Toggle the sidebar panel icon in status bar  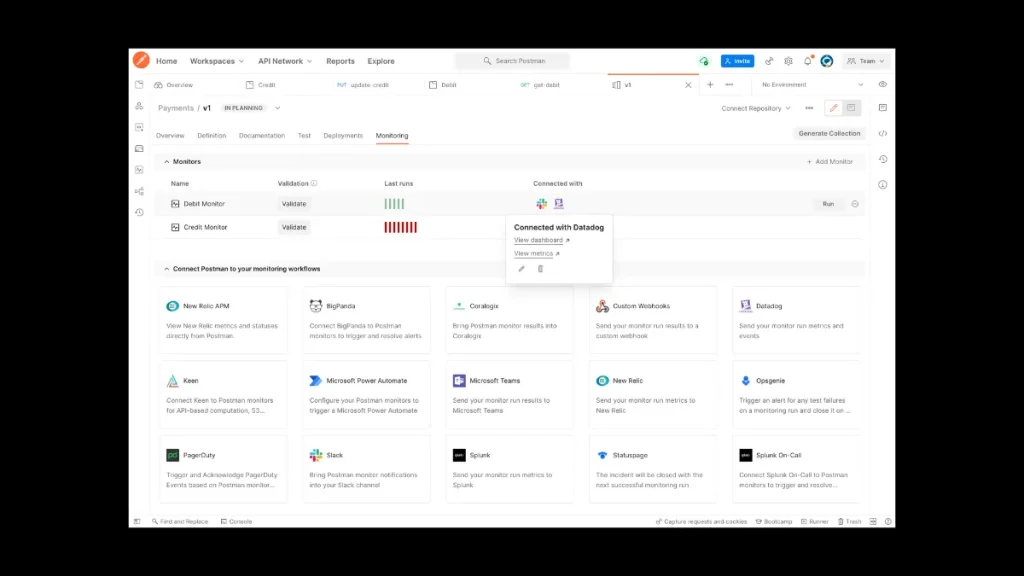point(138,521)
